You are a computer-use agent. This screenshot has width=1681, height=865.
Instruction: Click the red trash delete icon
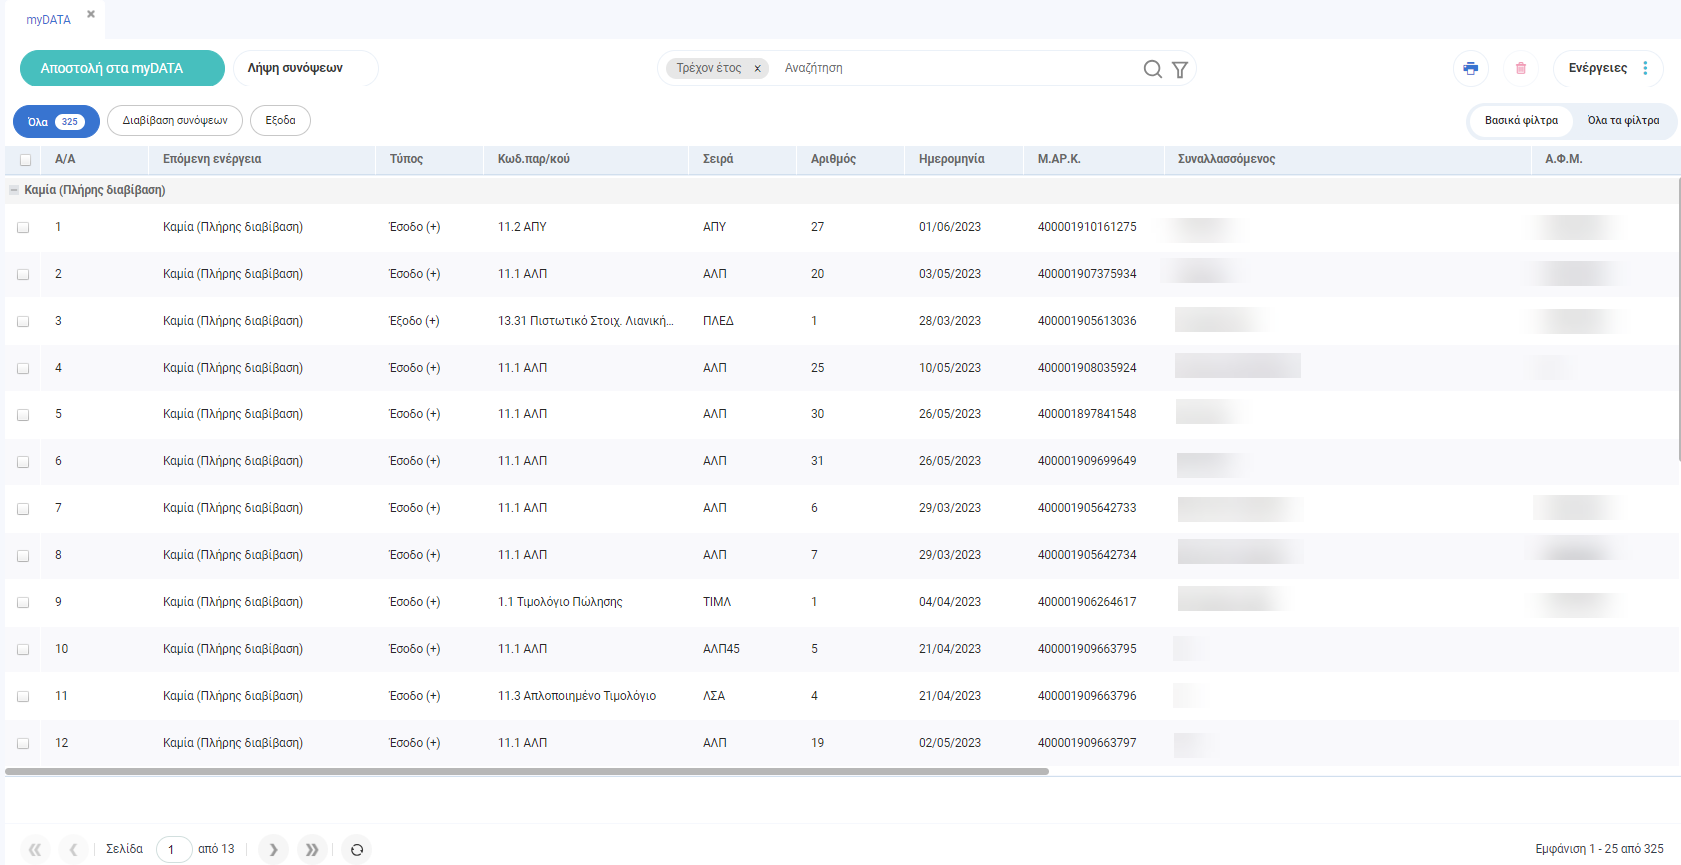1520,68
